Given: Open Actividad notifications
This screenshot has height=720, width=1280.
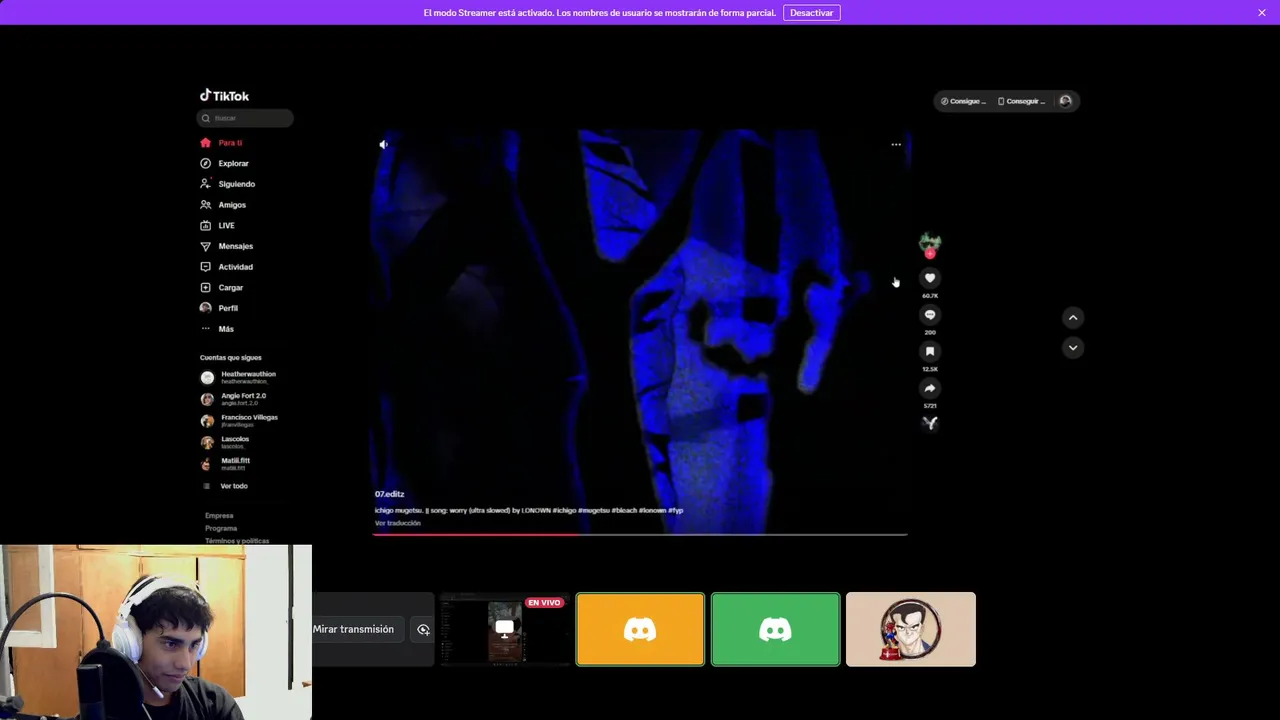Looking at the screenshot, I should coord(235,267).
